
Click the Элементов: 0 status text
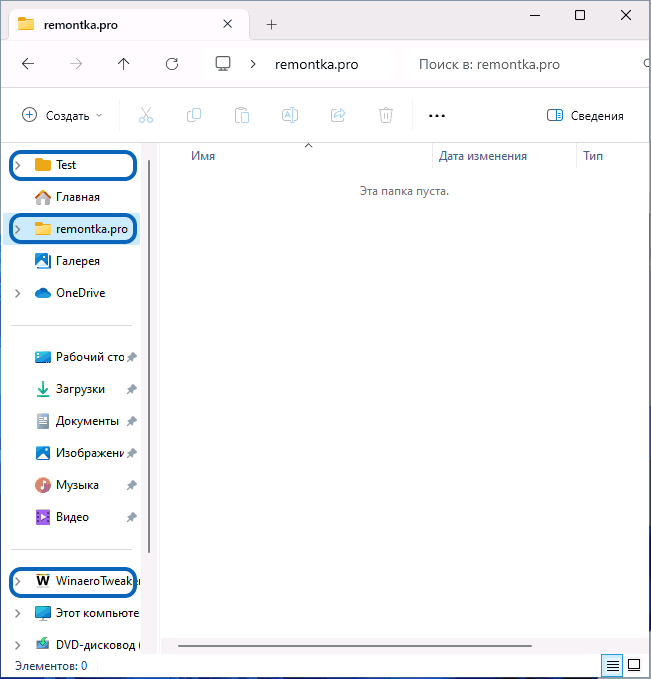point(51,666)
